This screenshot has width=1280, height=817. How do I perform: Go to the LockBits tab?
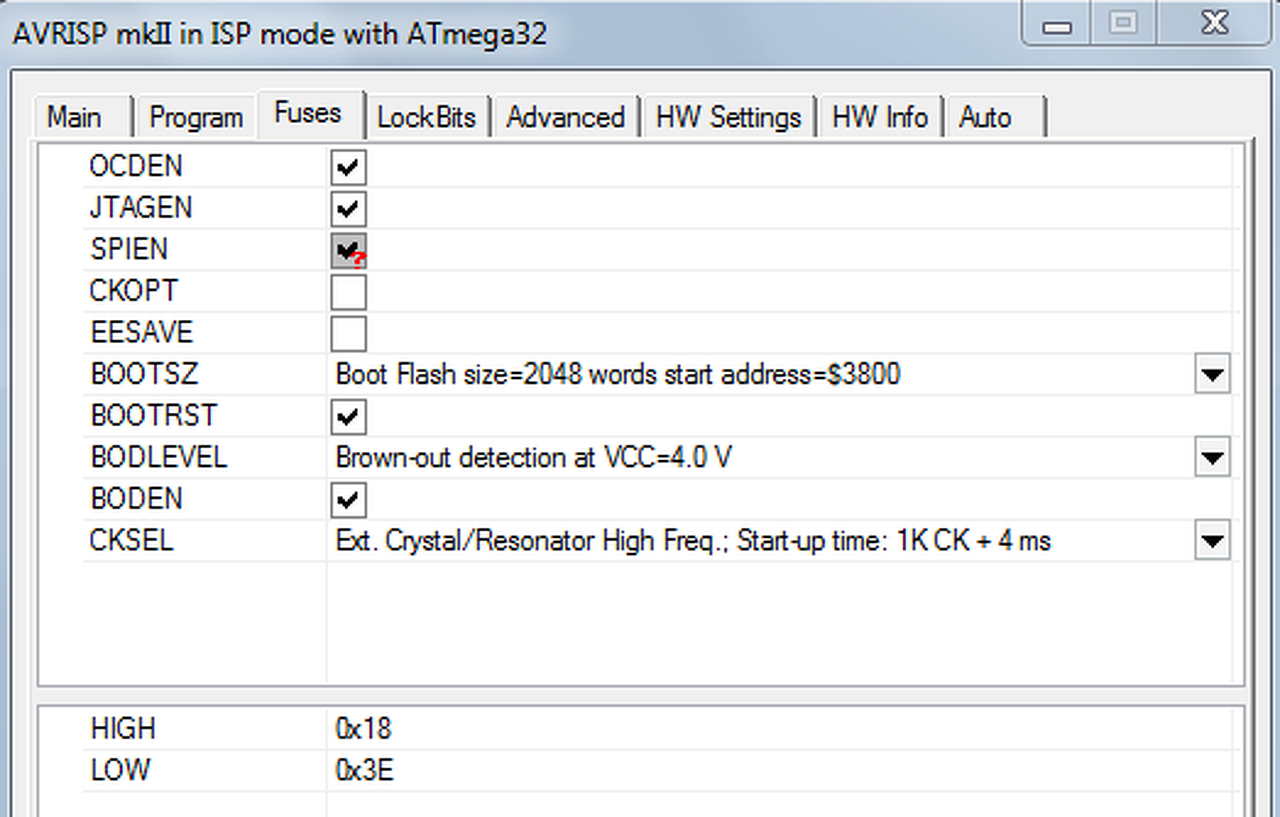click(x=426, y=117)
